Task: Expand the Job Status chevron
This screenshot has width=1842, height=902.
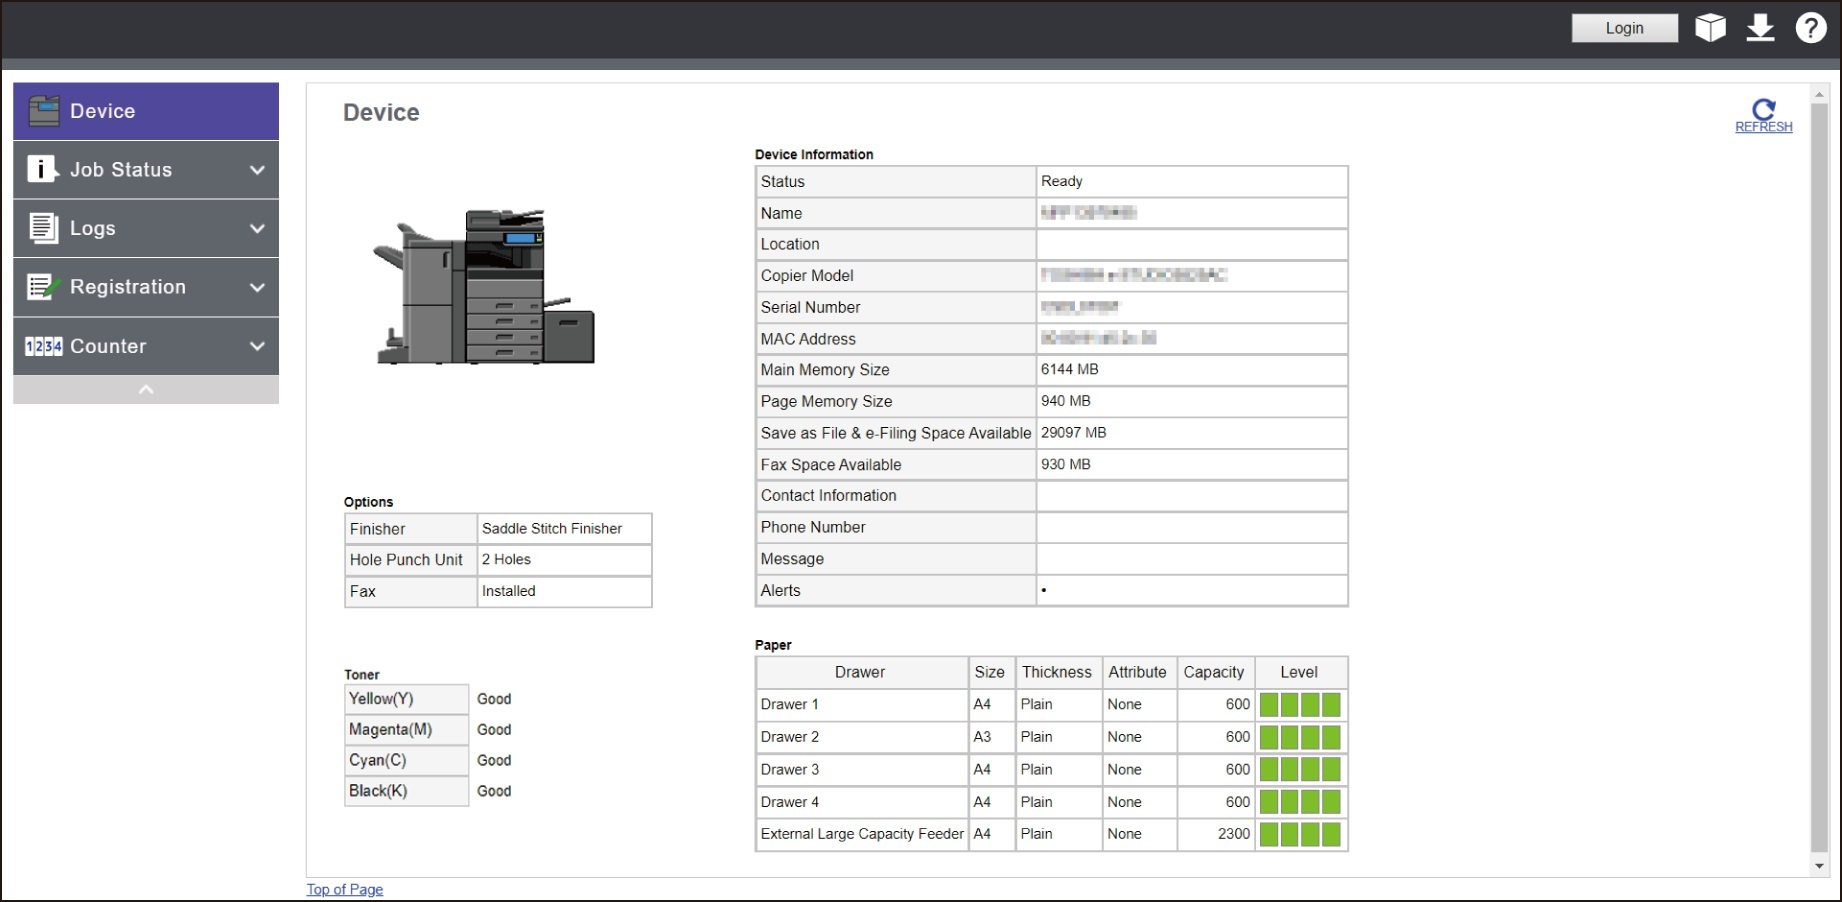Action: pos(257,170)
